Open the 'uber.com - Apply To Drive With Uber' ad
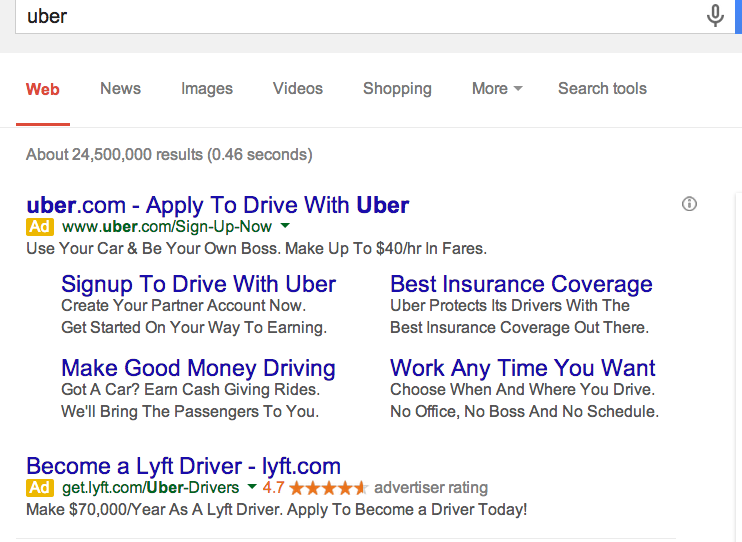This screenshot has width=742, height=542. [x=218, y=205]
